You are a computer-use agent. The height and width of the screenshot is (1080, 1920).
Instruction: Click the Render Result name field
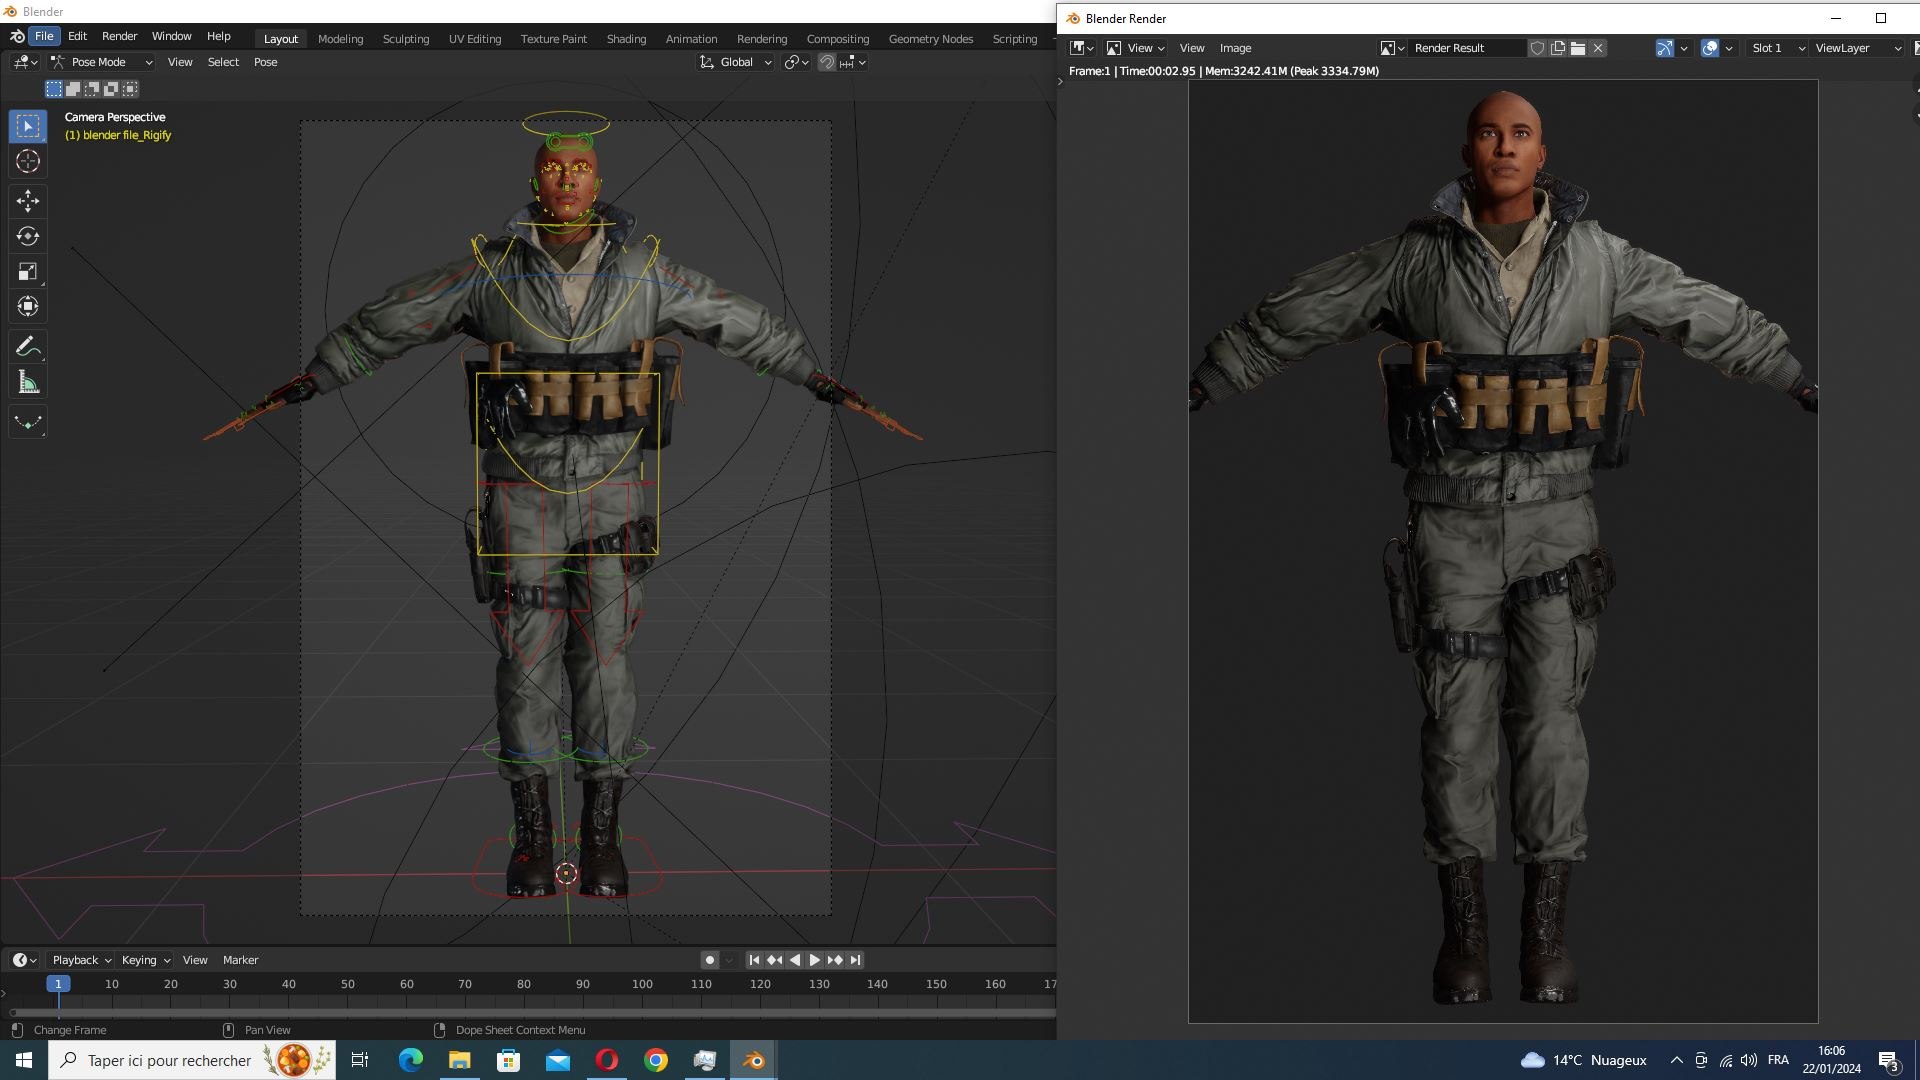coord(1467,48)
